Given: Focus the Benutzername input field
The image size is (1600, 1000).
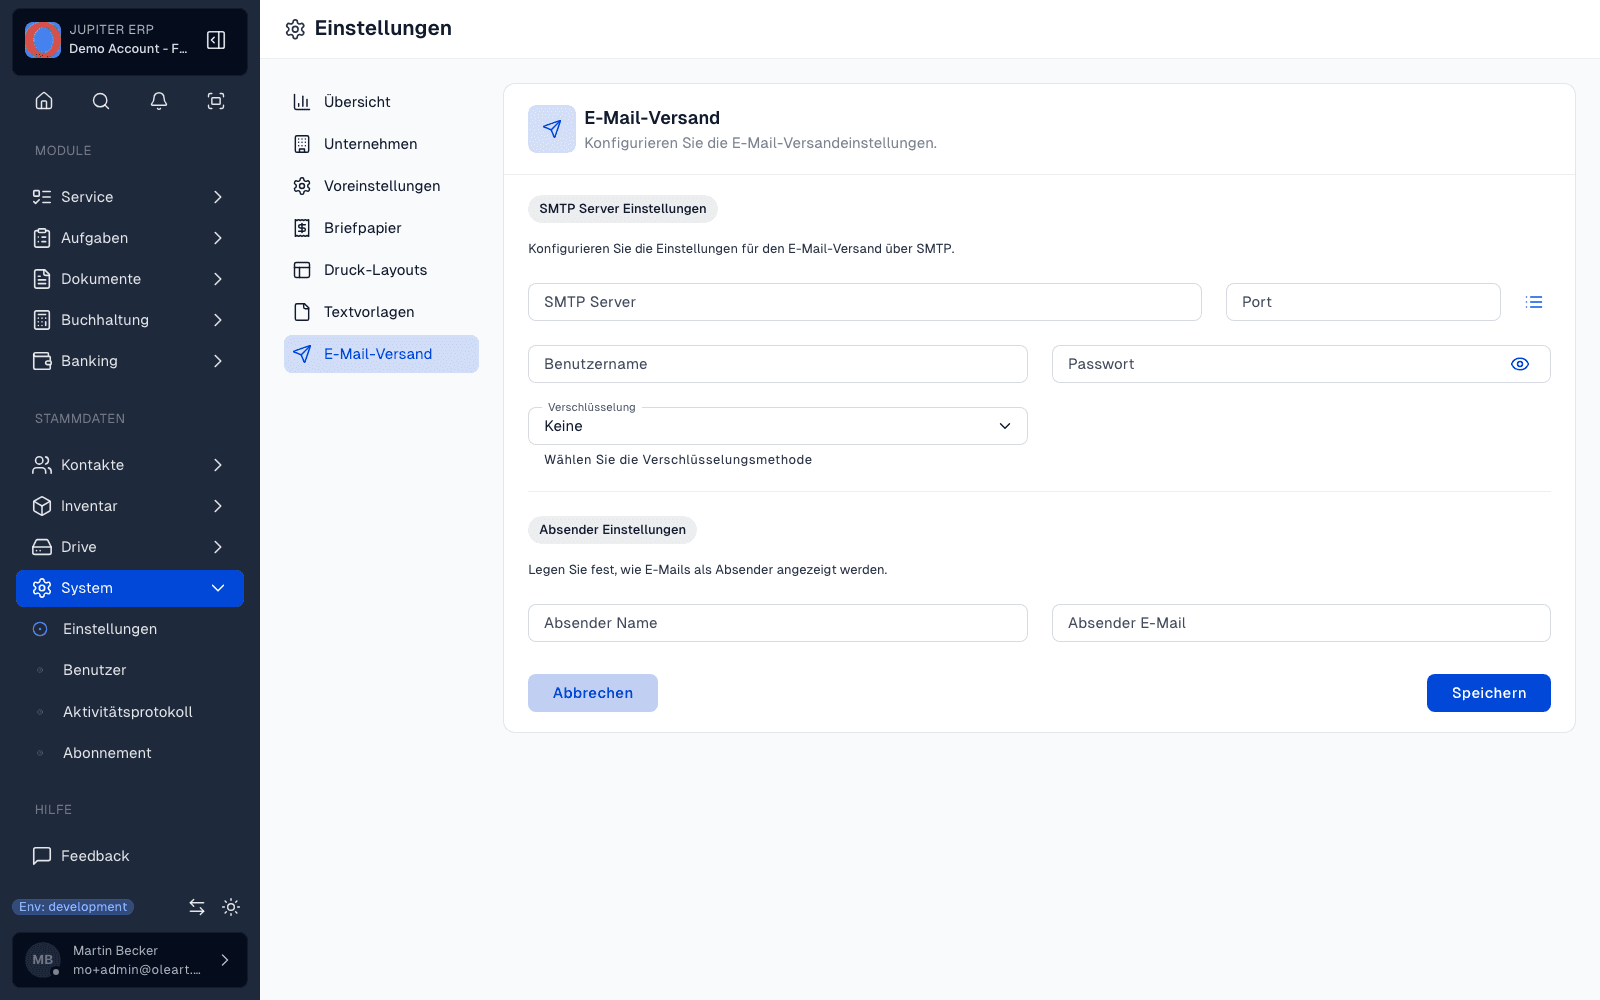Looking at the screenshot, I should [x=777, y=364].
